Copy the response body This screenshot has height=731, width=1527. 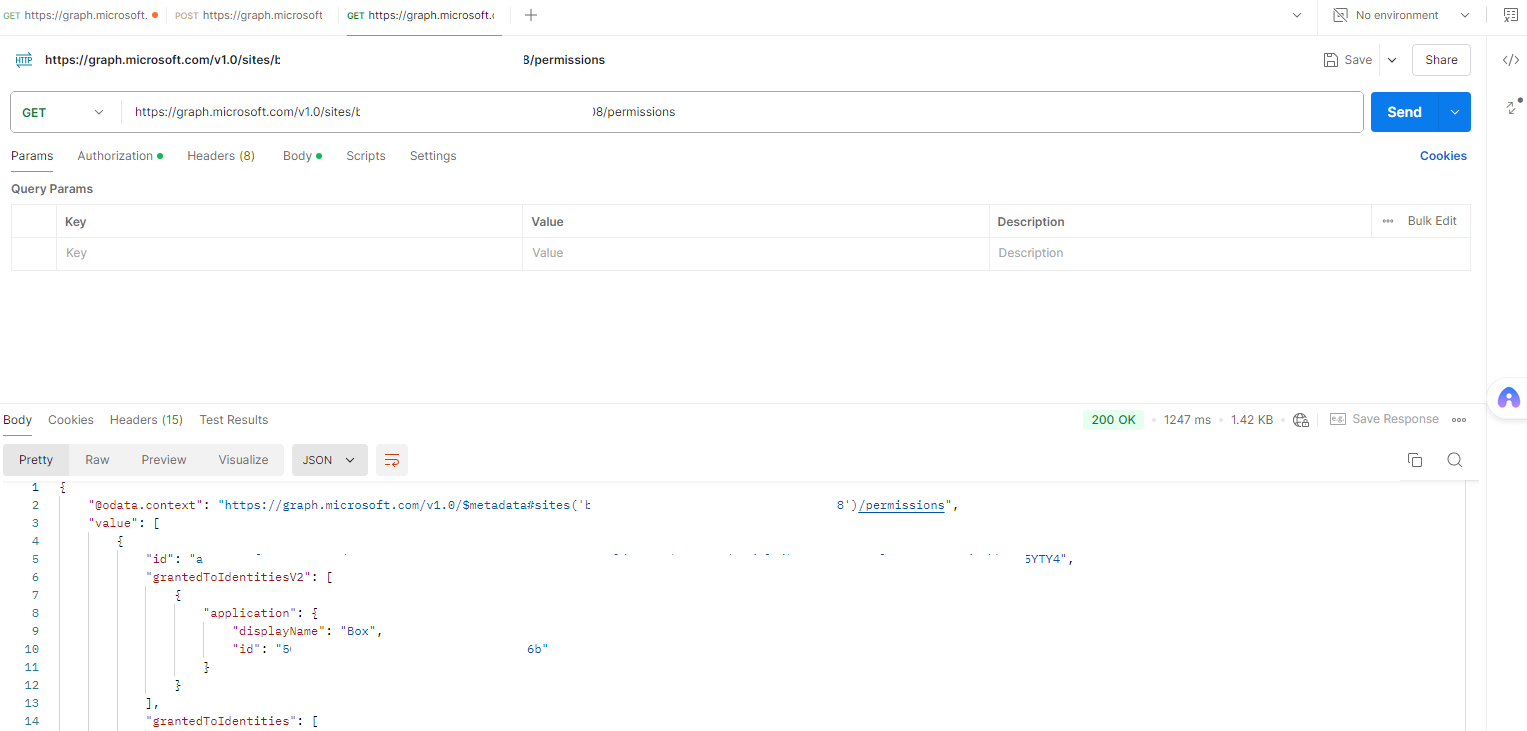[1414, 459]
